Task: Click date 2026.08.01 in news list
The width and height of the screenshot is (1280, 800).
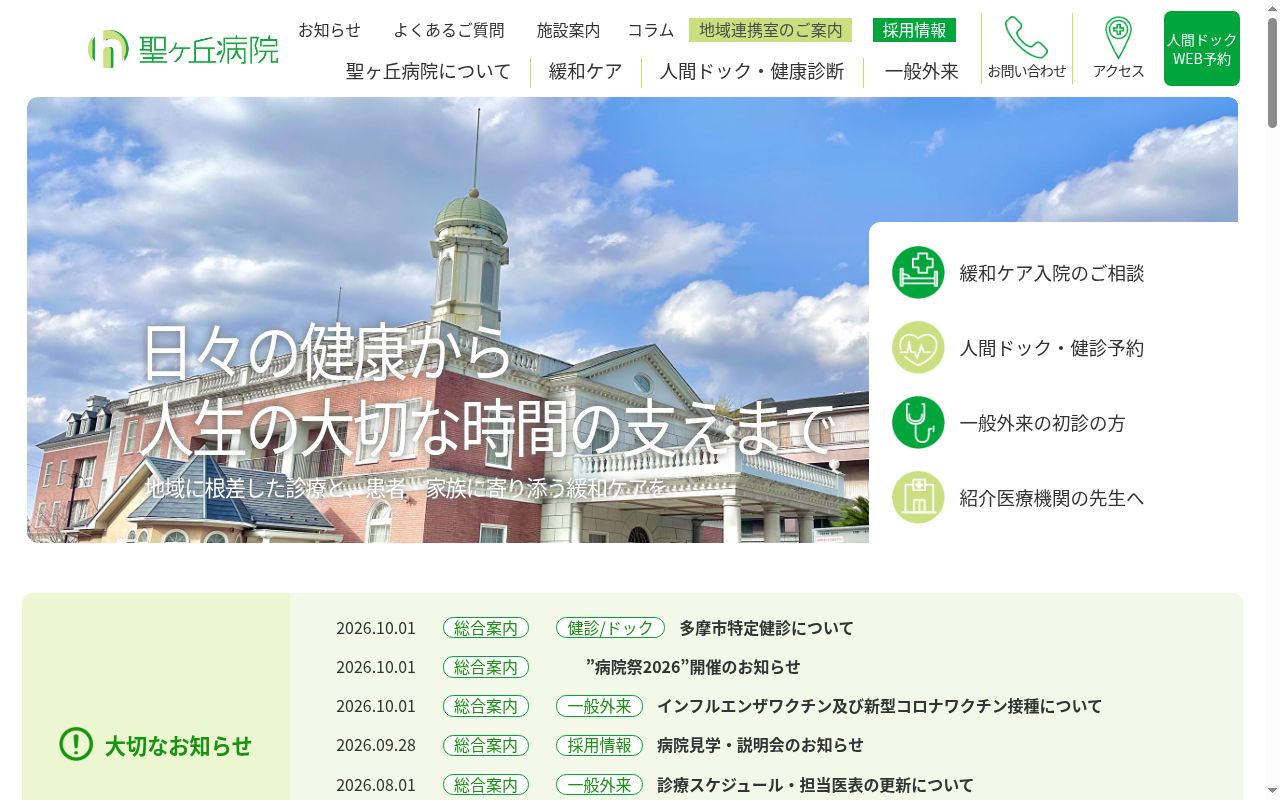Action: pos(376,785)
